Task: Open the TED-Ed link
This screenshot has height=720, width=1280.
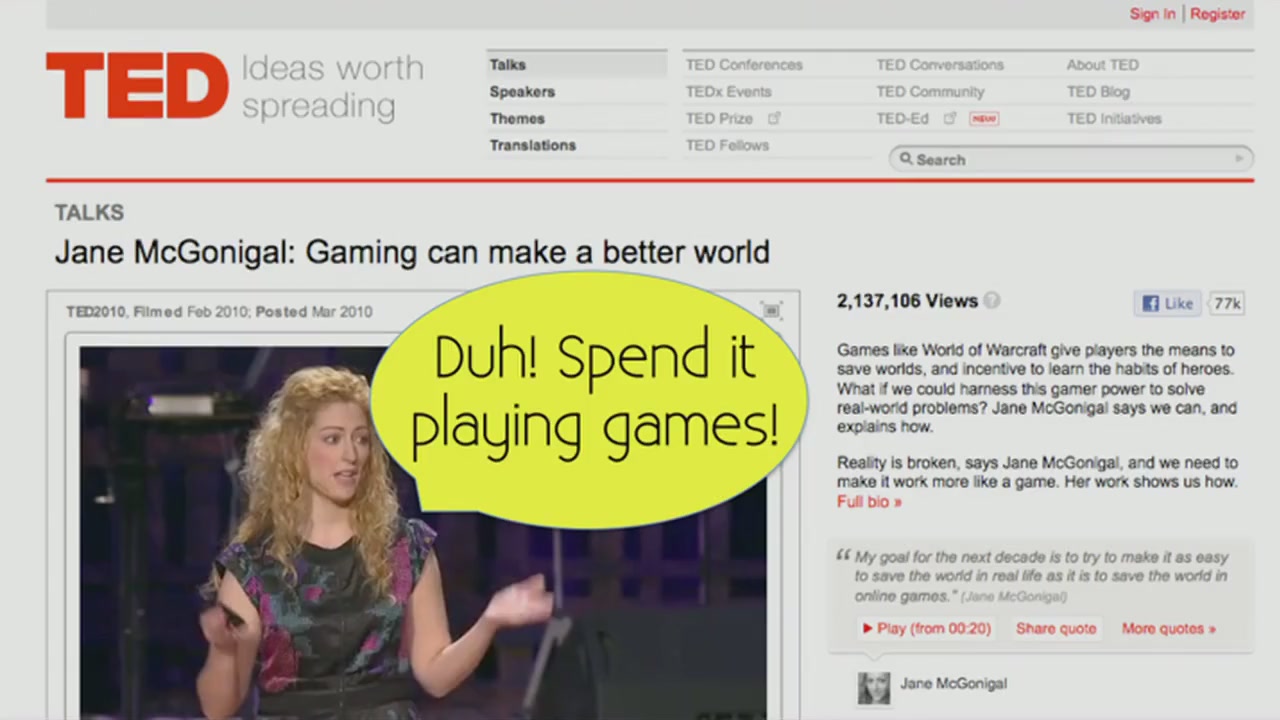Action: tap(903, 118)
